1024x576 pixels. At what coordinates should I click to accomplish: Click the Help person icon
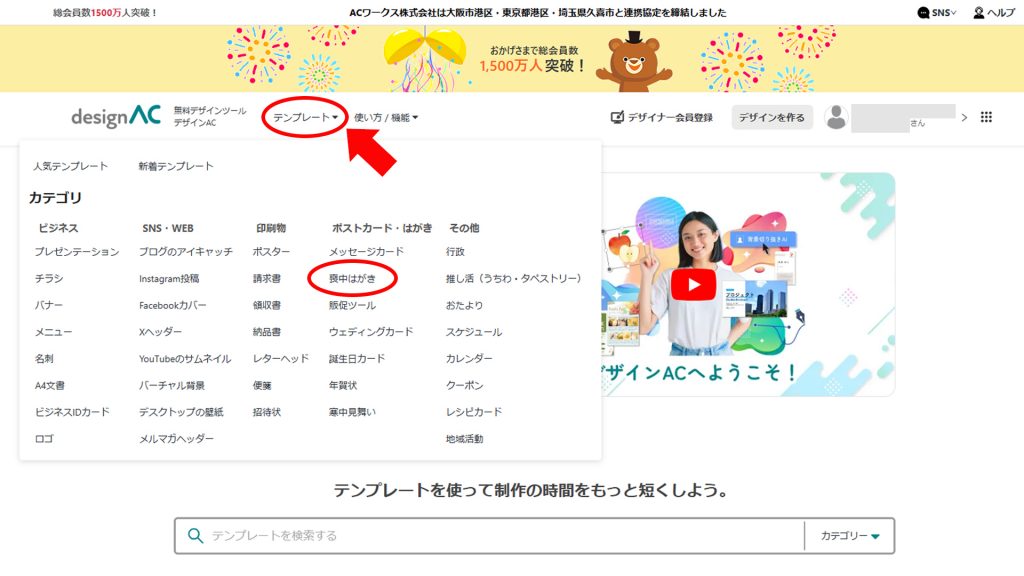979,12
